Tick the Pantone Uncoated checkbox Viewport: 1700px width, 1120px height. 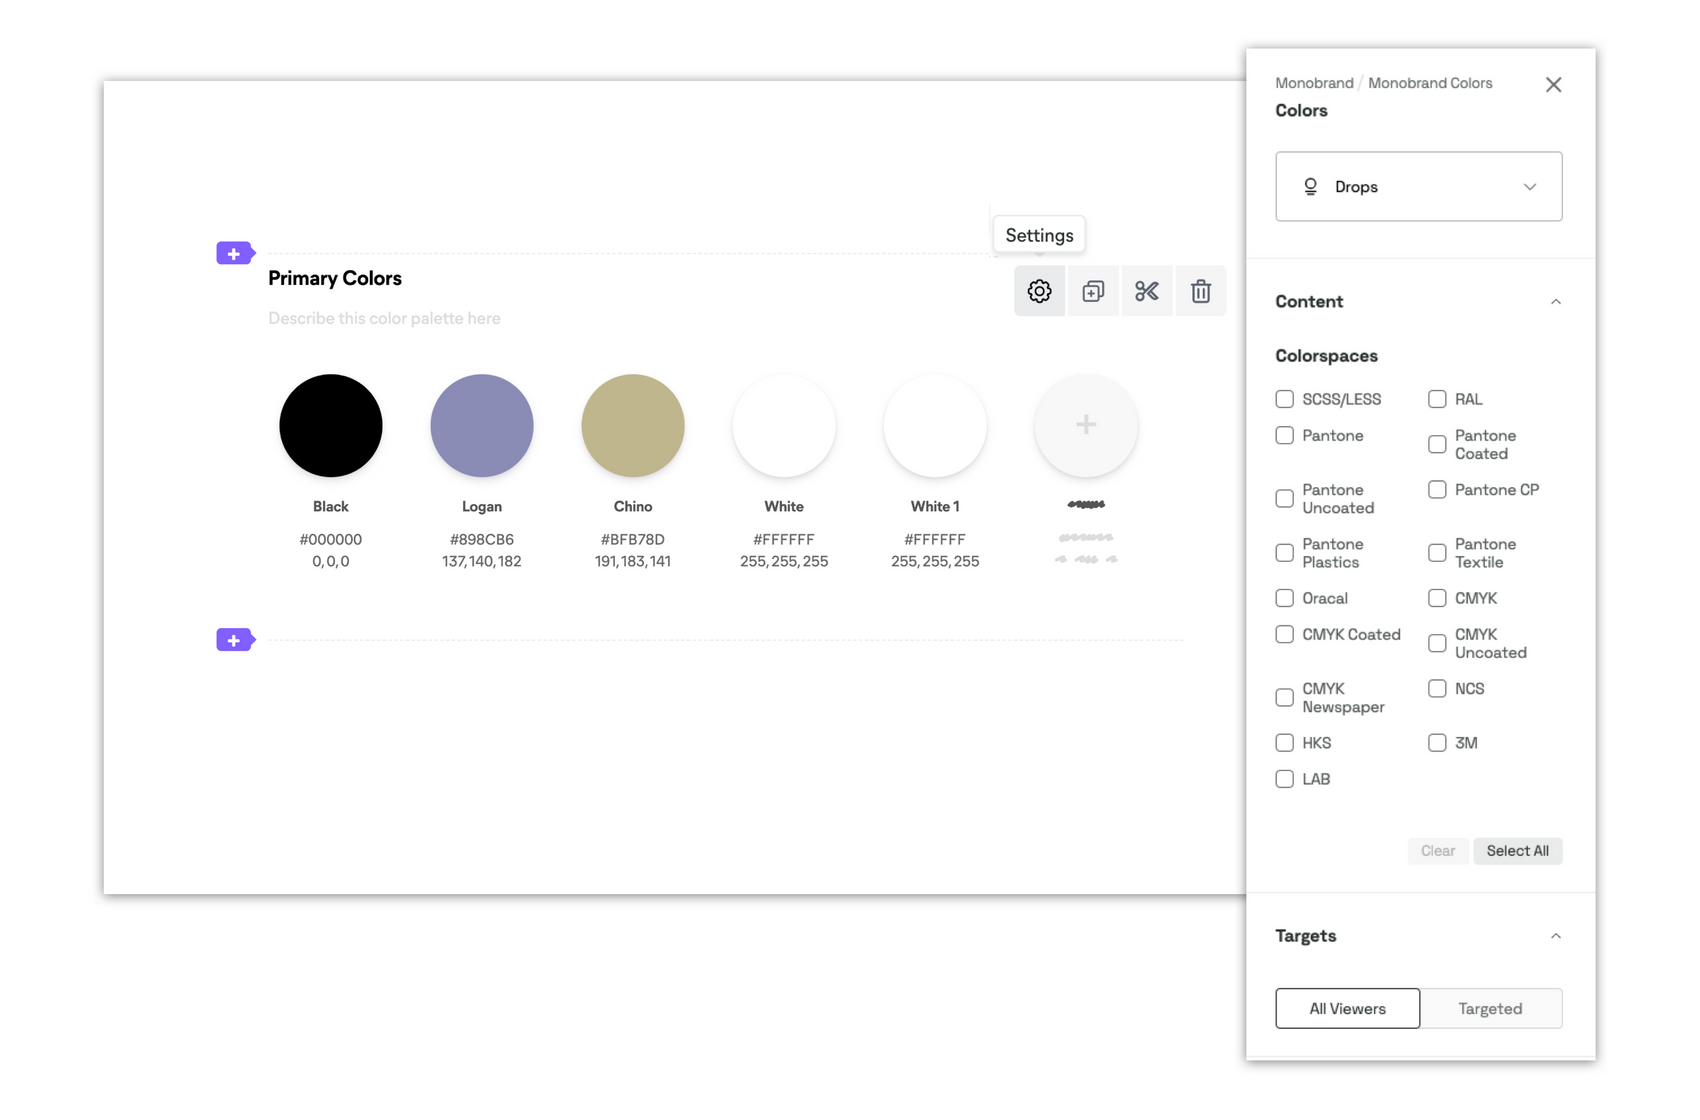pos(1285,498)
